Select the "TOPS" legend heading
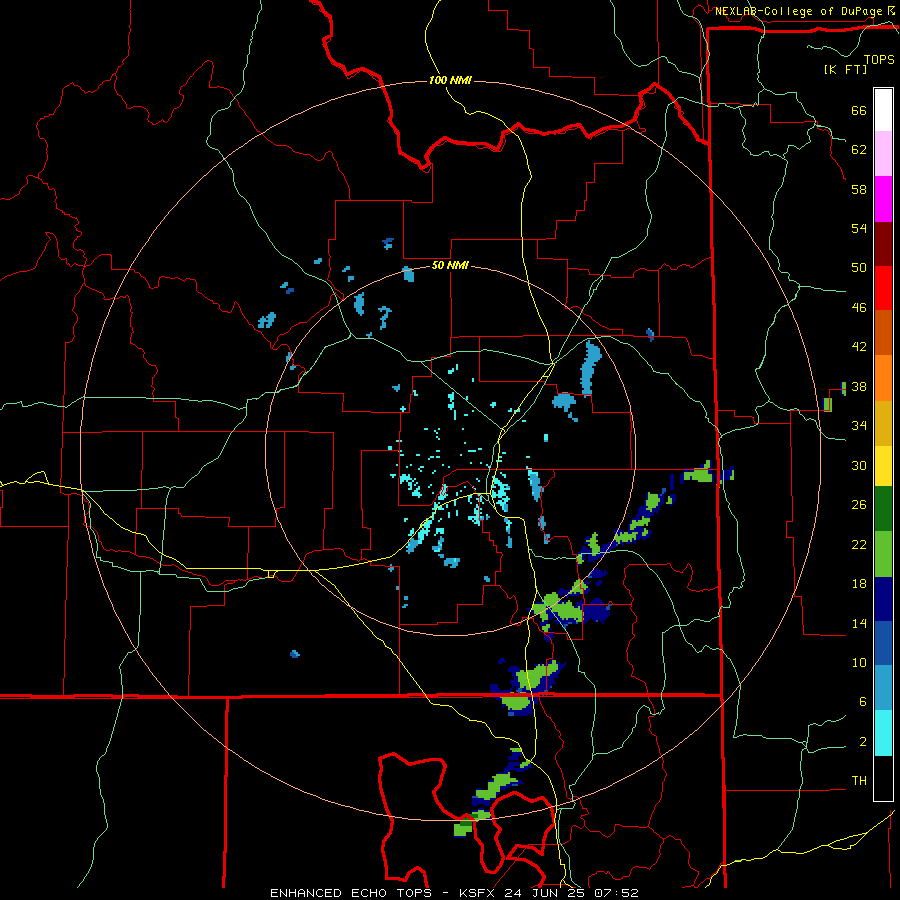The height and width of the screenshot is (900, 900). (879, 59)
